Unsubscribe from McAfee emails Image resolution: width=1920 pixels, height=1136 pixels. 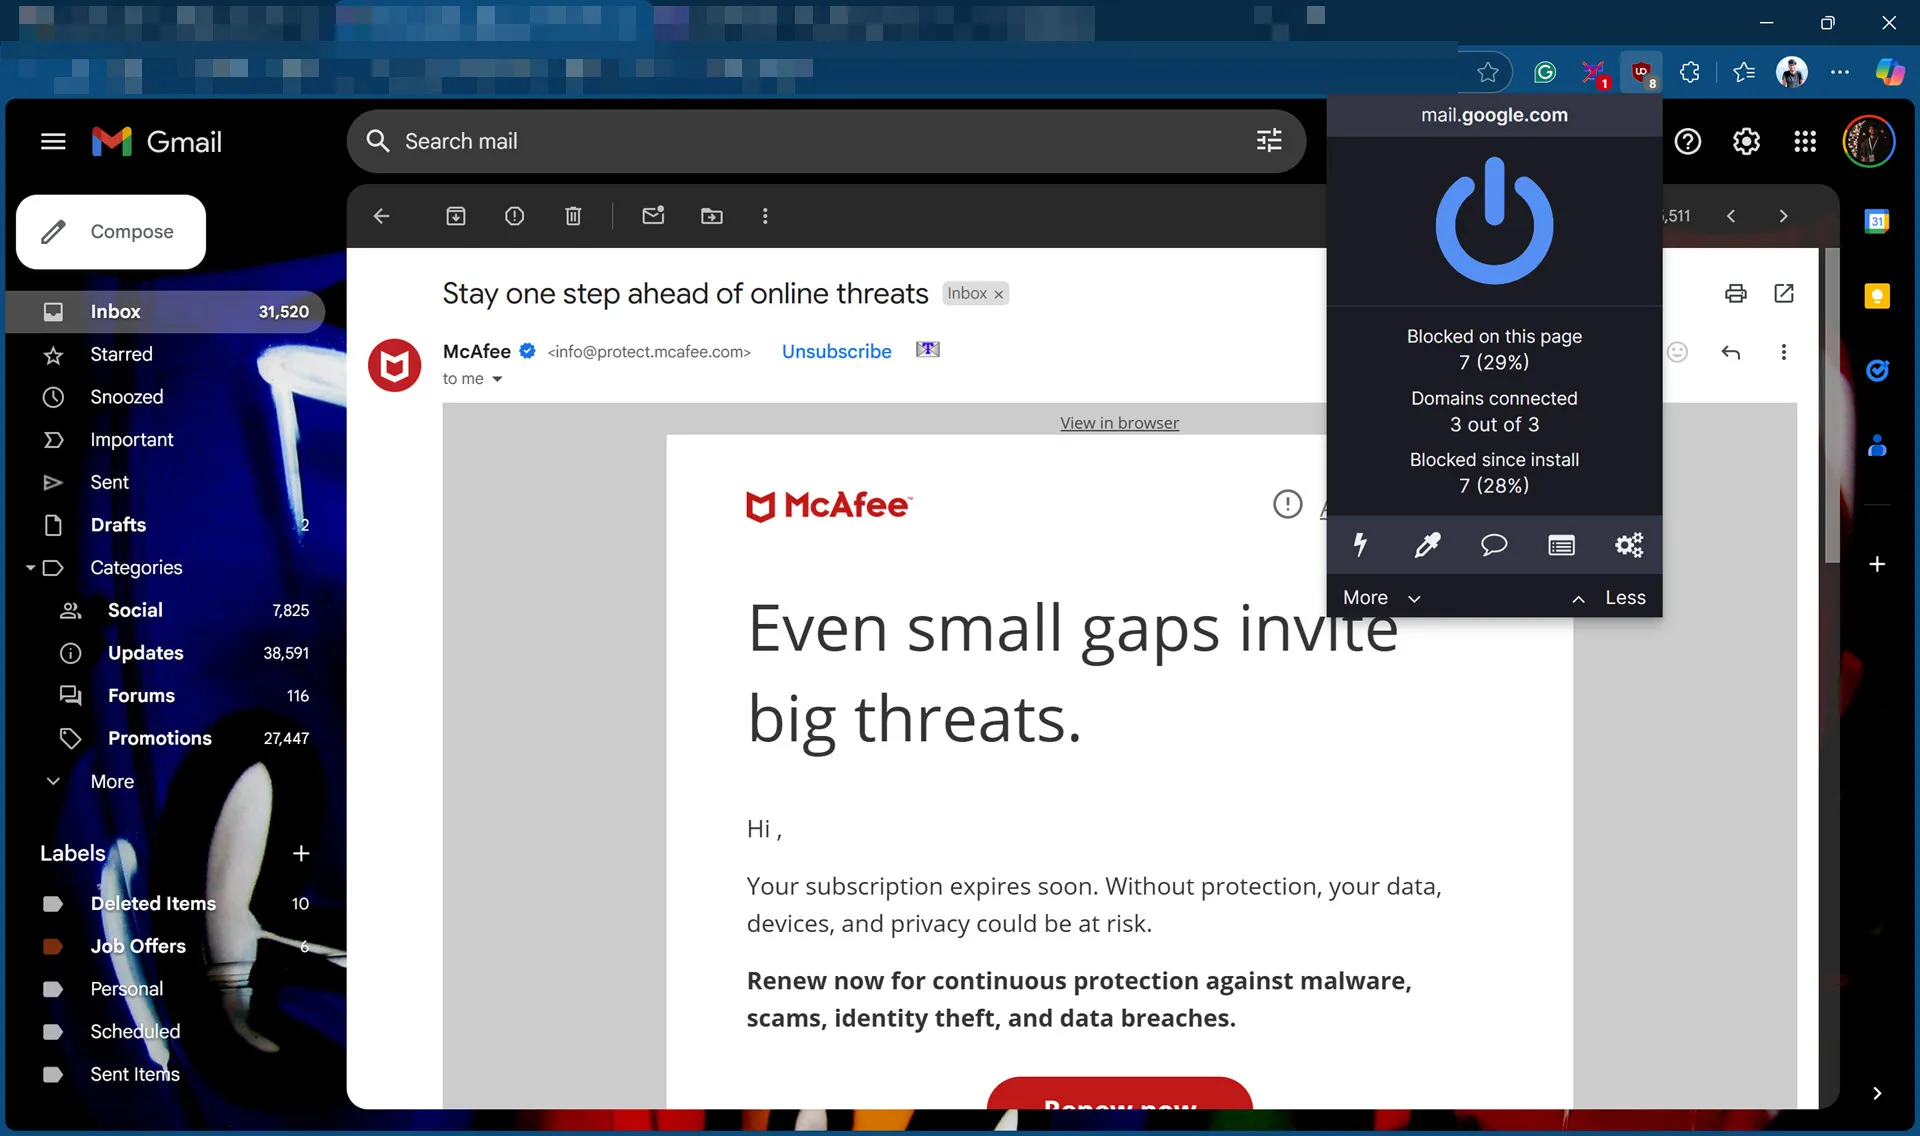pyautogui.click(x=836, y=351)
